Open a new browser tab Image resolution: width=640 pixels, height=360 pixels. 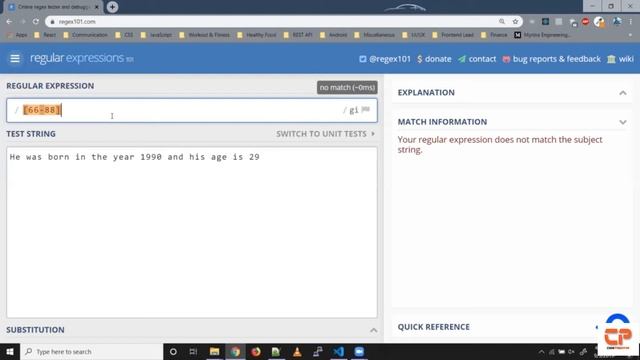pos(112,7)
